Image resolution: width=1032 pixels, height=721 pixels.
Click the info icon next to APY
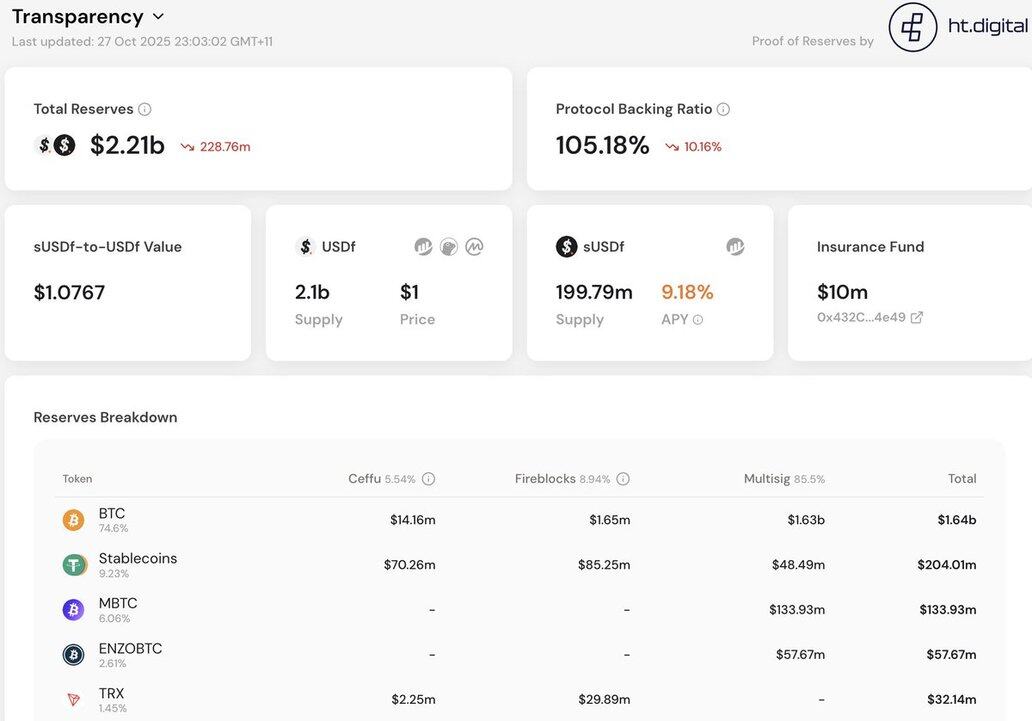click(698, 320)
